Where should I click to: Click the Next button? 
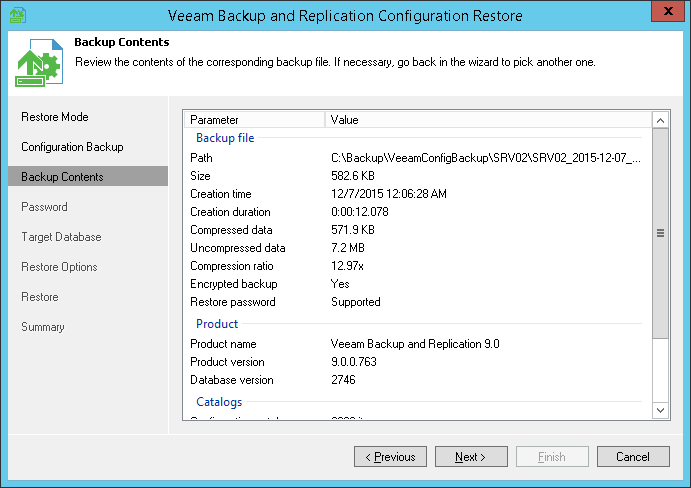tap(471, 457)
